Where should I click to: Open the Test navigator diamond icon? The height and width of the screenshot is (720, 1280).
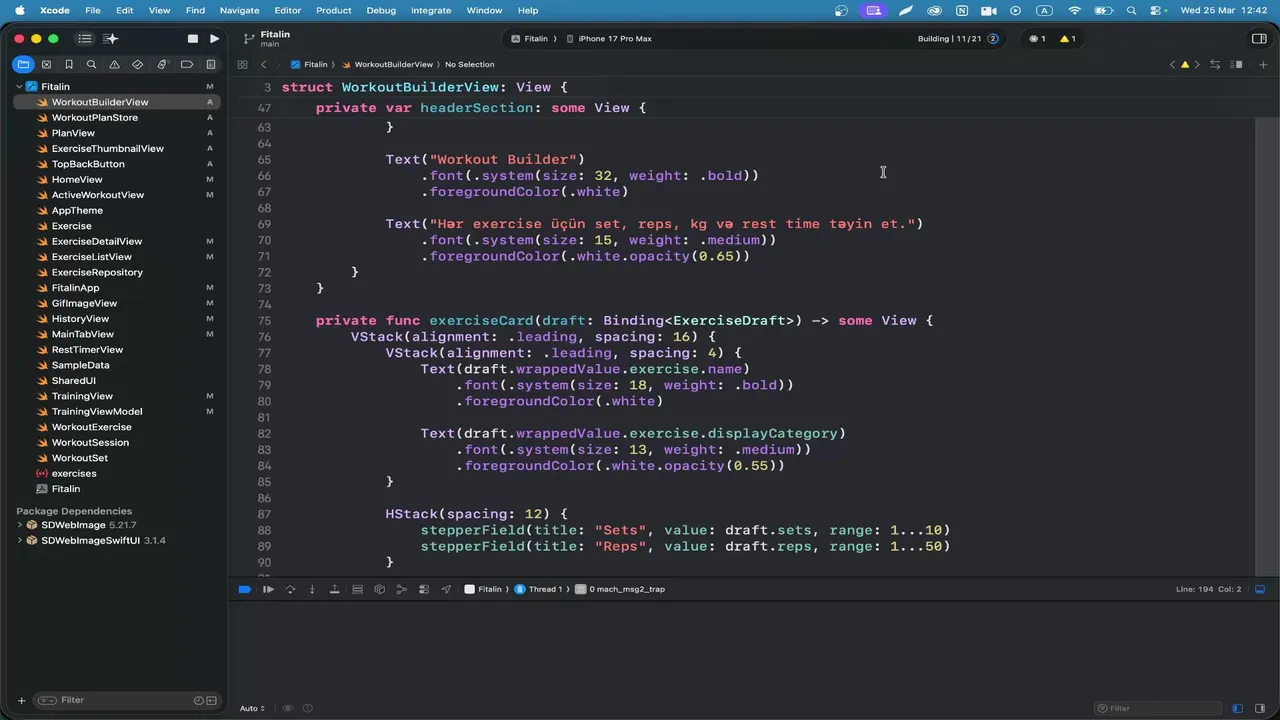click(138, 64)
